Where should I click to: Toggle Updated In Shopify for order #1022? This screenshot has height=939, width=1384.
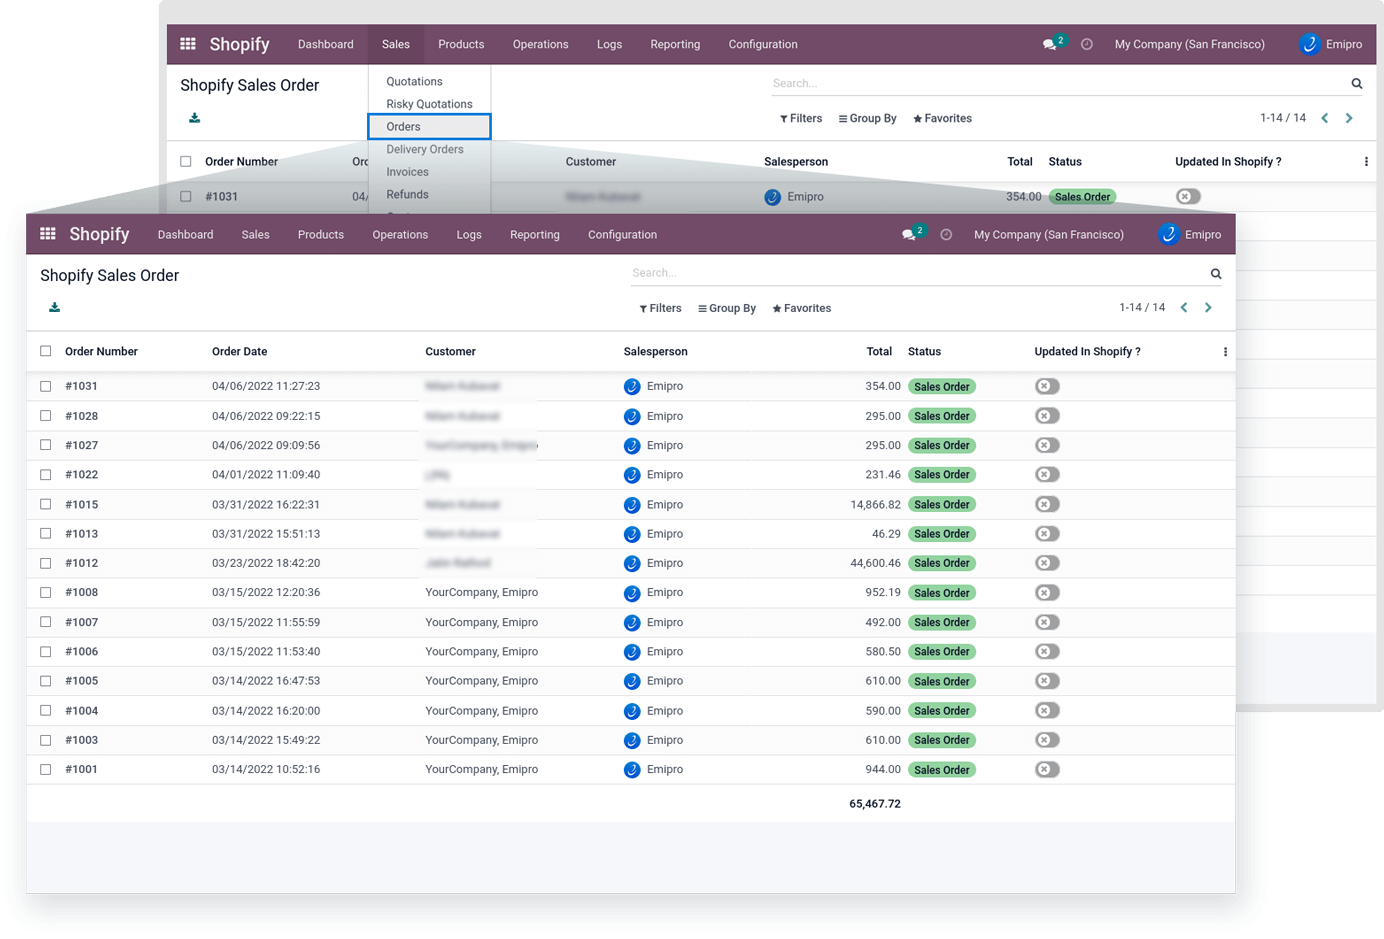click(1047, 475)
